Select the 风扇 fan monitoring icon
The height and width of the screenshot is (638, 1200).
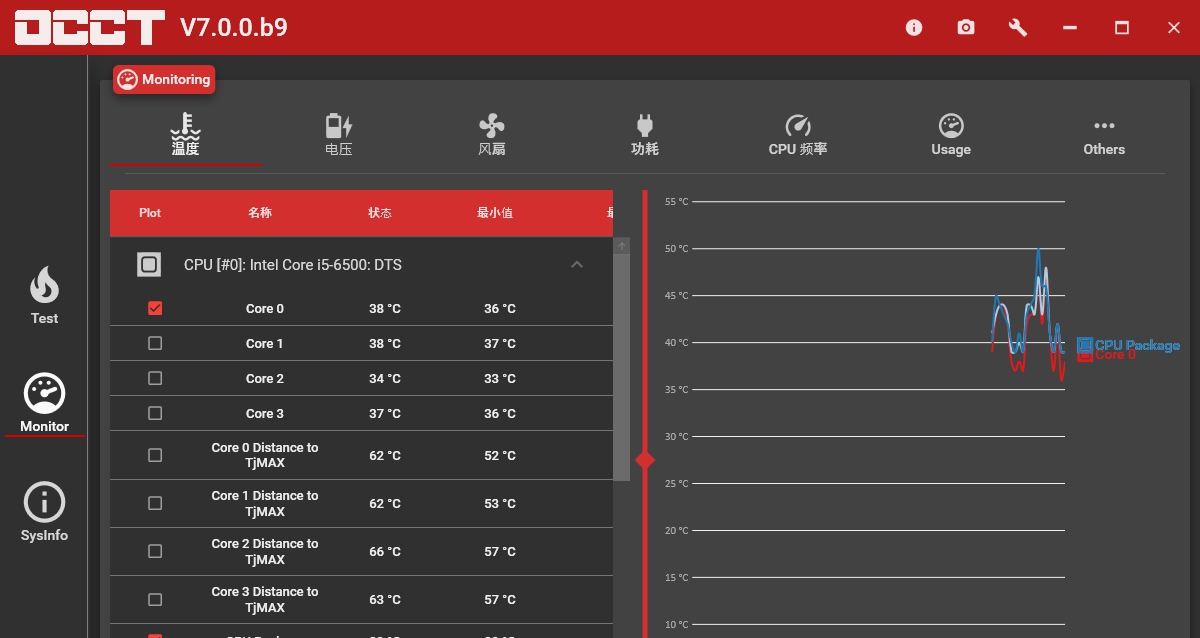click(x=492, y=133)
